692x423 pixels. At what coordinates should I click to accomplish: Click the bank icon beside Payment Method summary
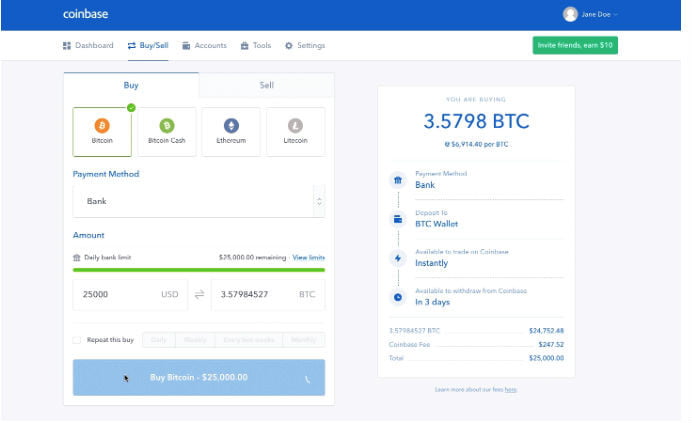pos(398,180)
